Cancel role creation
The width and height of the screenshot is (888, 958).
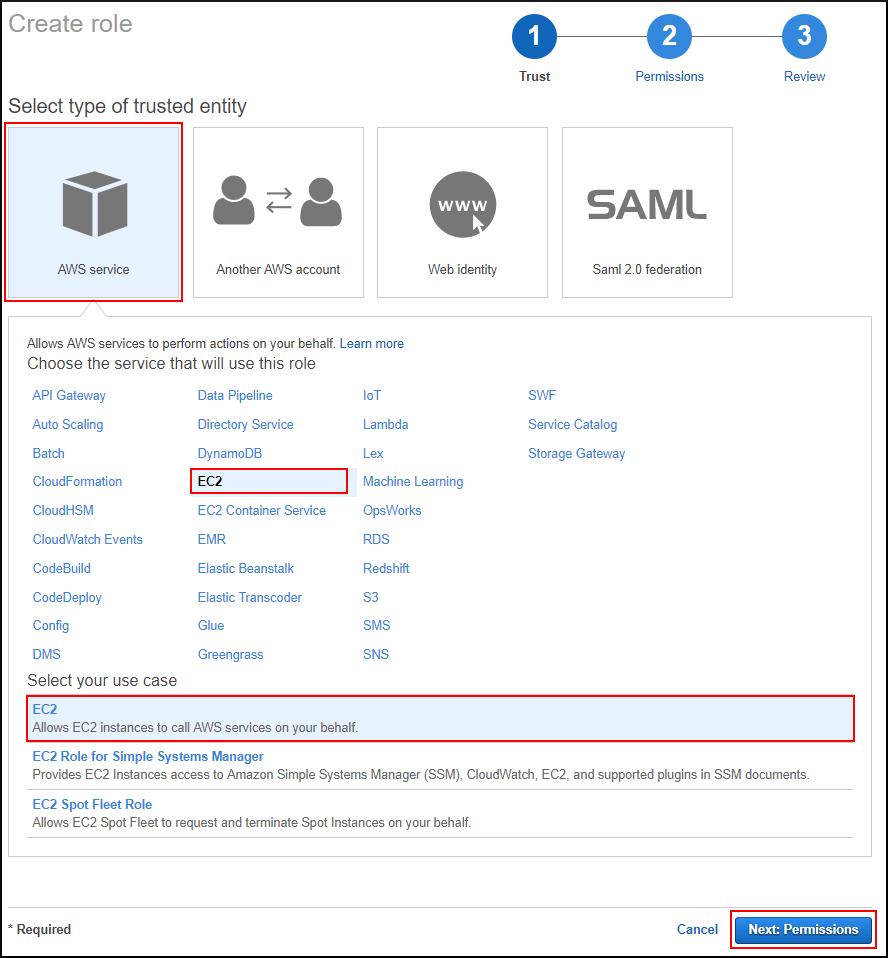pyautogui.click(x=697, y=929)
